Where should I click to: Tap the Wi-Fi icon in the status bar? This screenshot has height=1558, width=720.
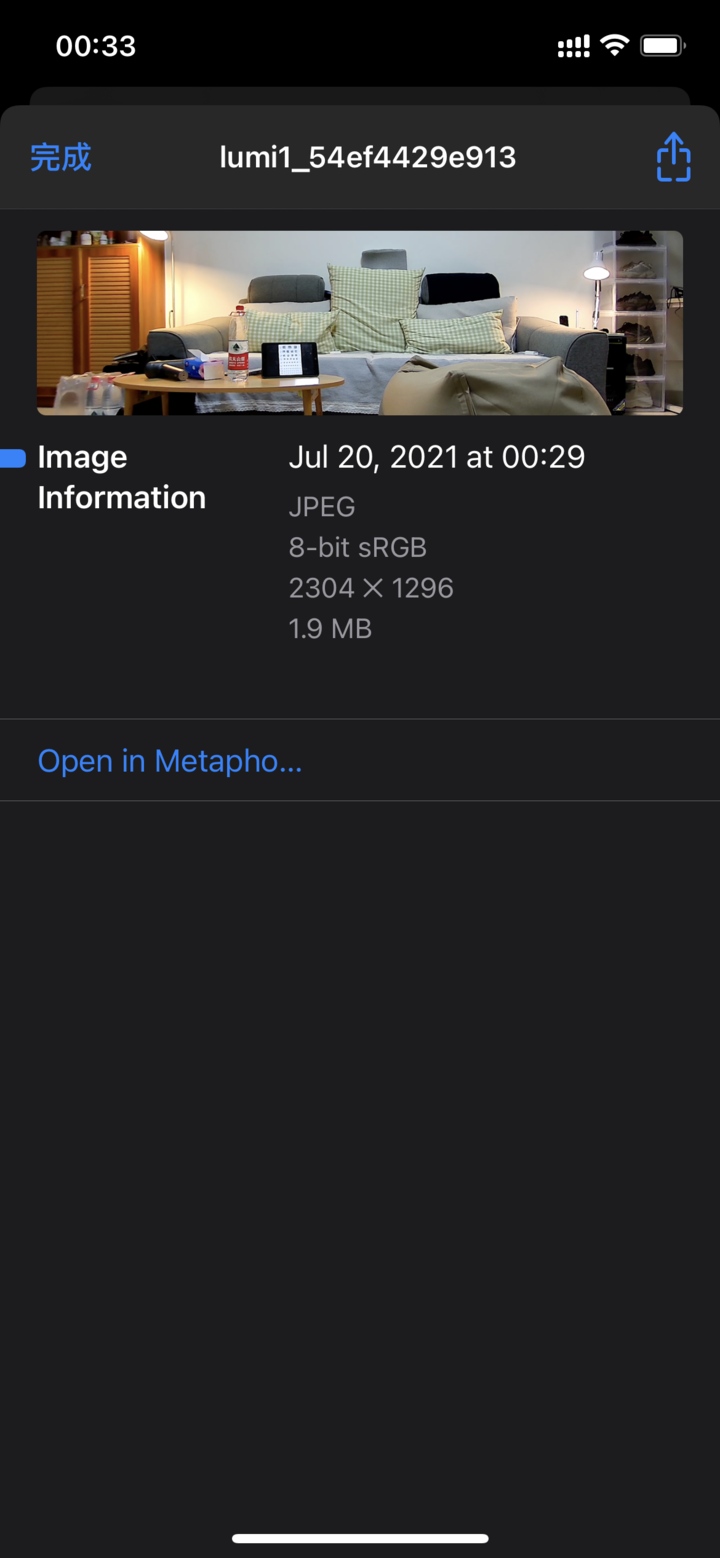coord(615,46)
